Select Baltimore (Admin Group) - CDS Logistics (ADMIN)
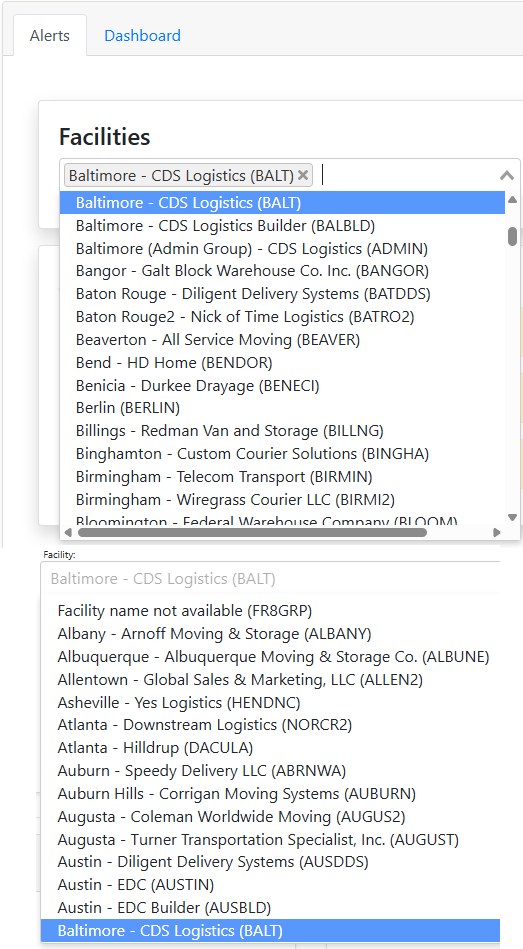523x949 pixels. pyautogui.click(x=282, y=249)
